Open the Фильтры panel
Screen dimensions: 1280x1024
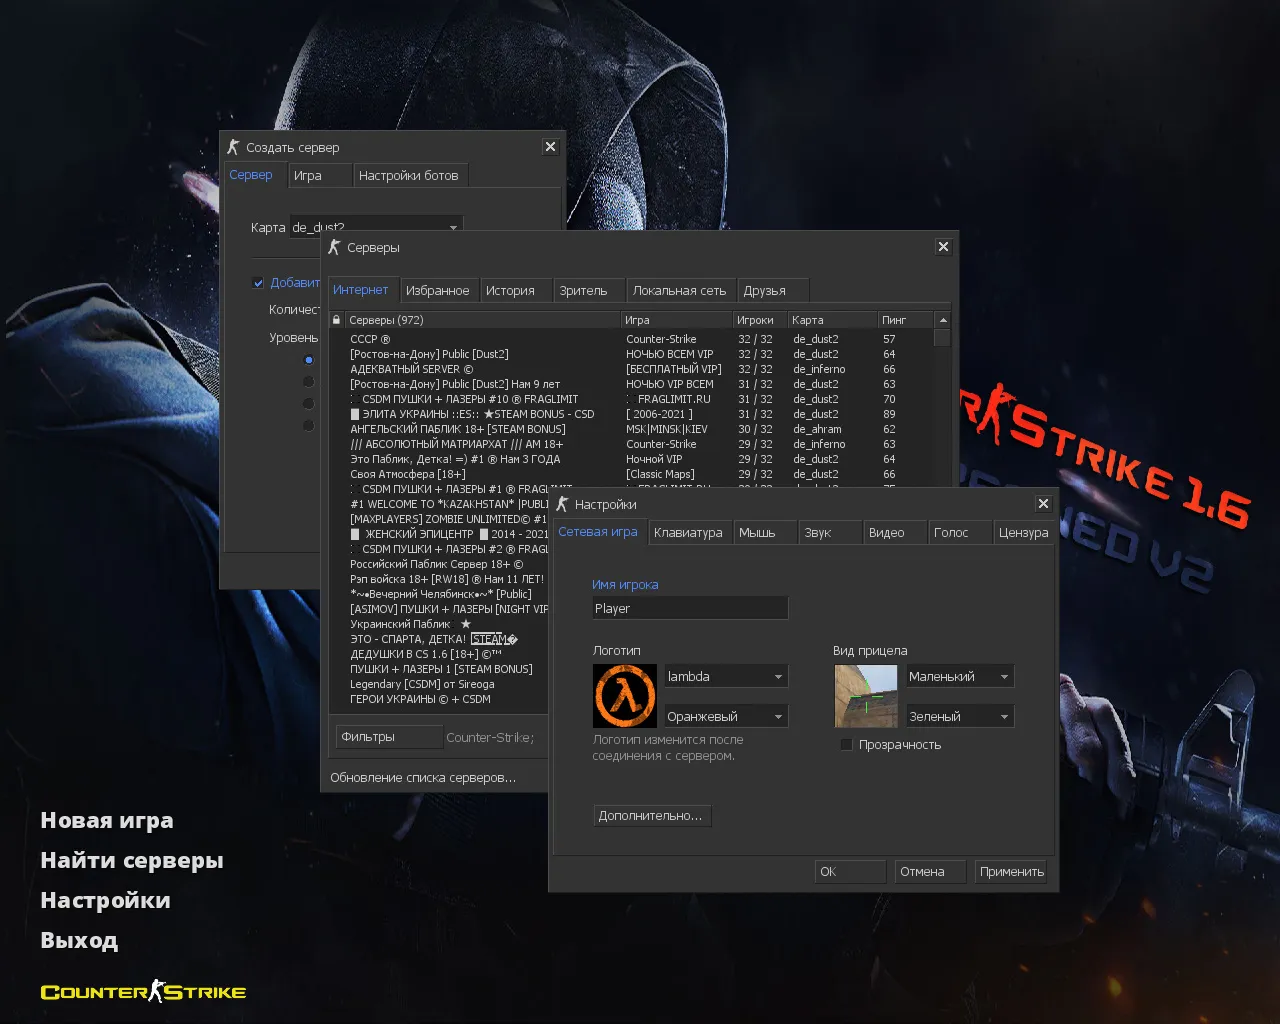coord(388,736)
